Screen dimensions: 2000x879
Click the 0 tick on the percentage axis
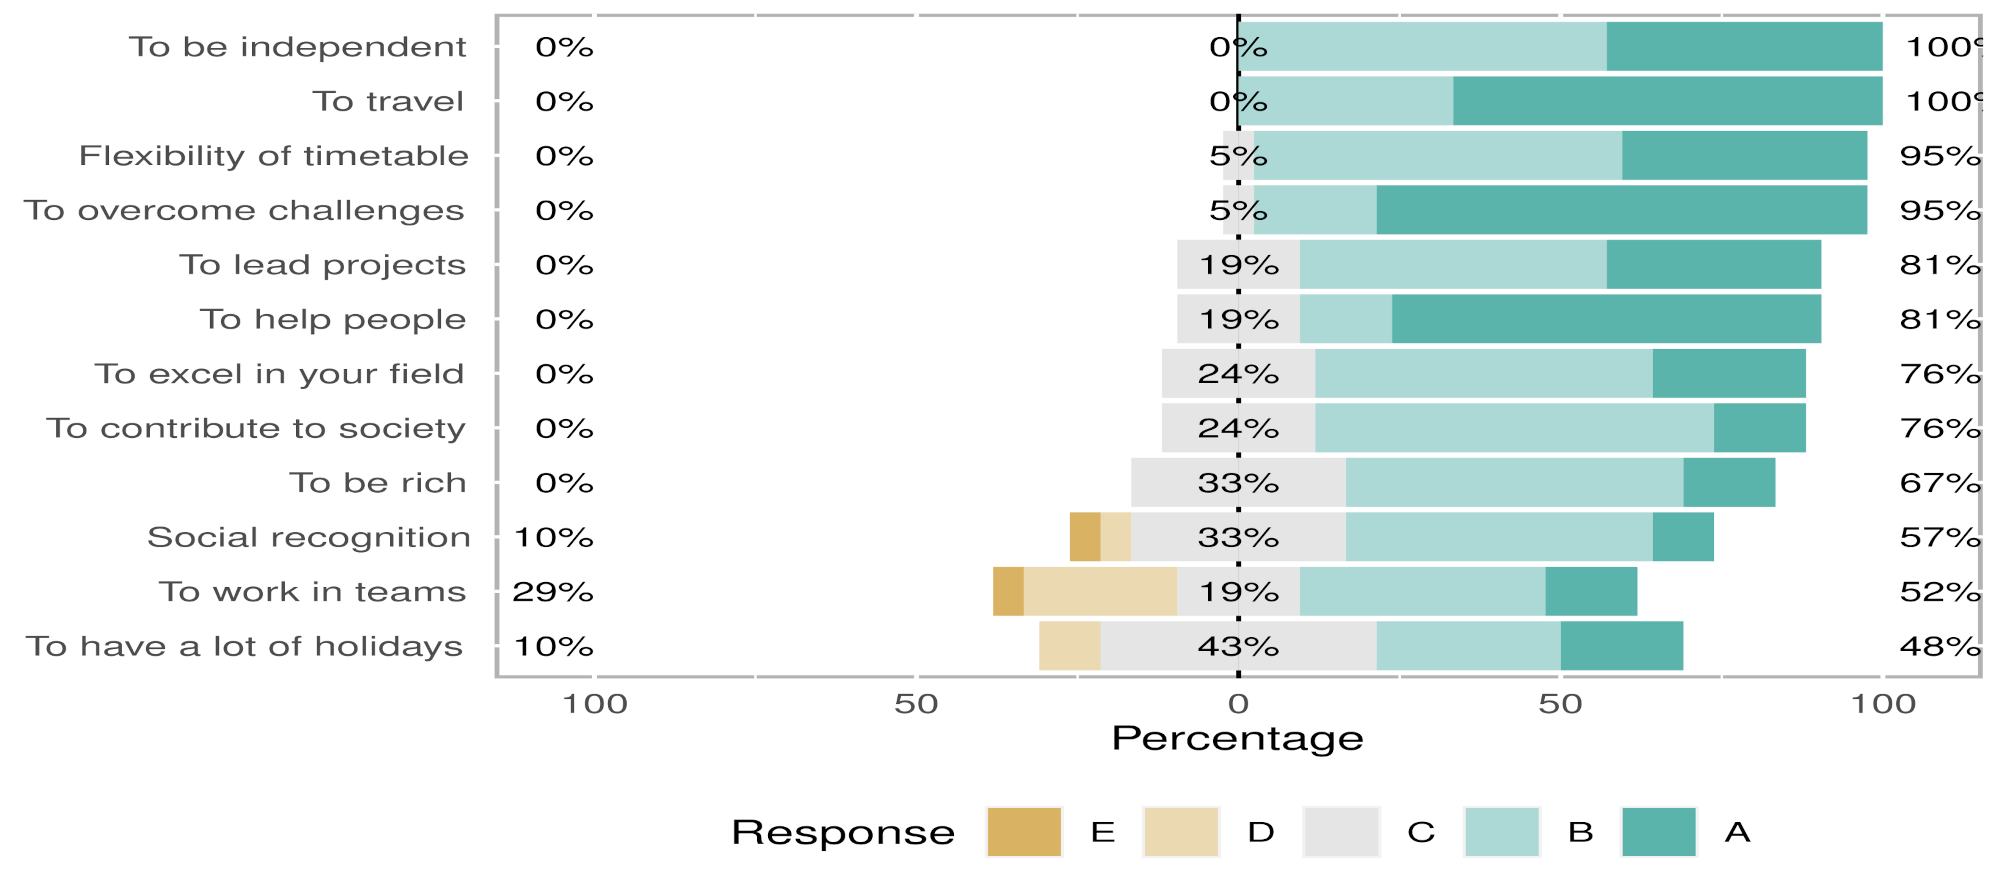pos(1238,704)
